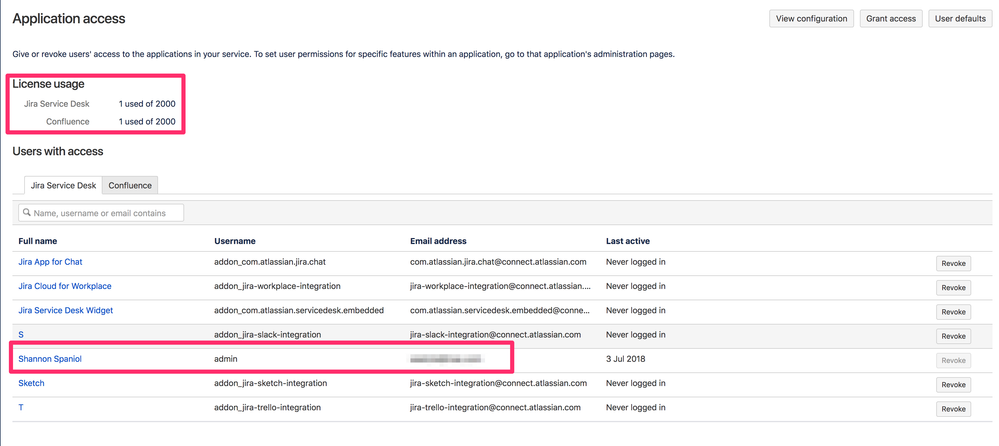Viewport: 999px width, 446px height.
Task: Focus the name, username or email search field
Action: tap(101, 213)
